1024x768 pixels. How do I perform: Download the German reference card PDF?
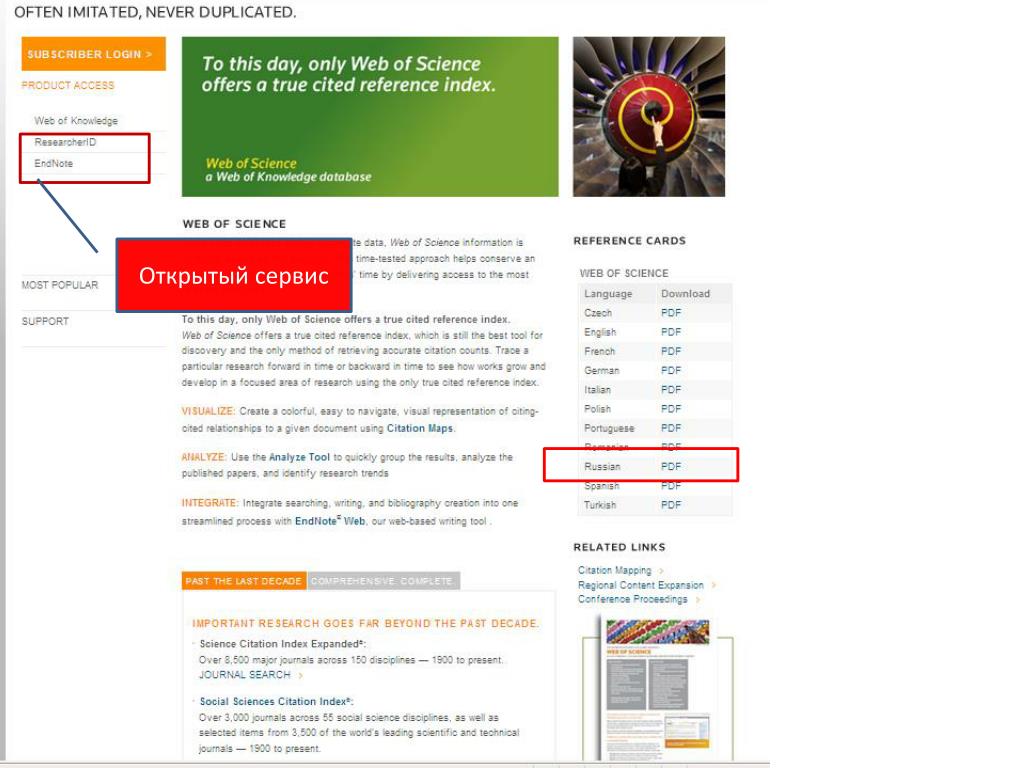(671, 370)
